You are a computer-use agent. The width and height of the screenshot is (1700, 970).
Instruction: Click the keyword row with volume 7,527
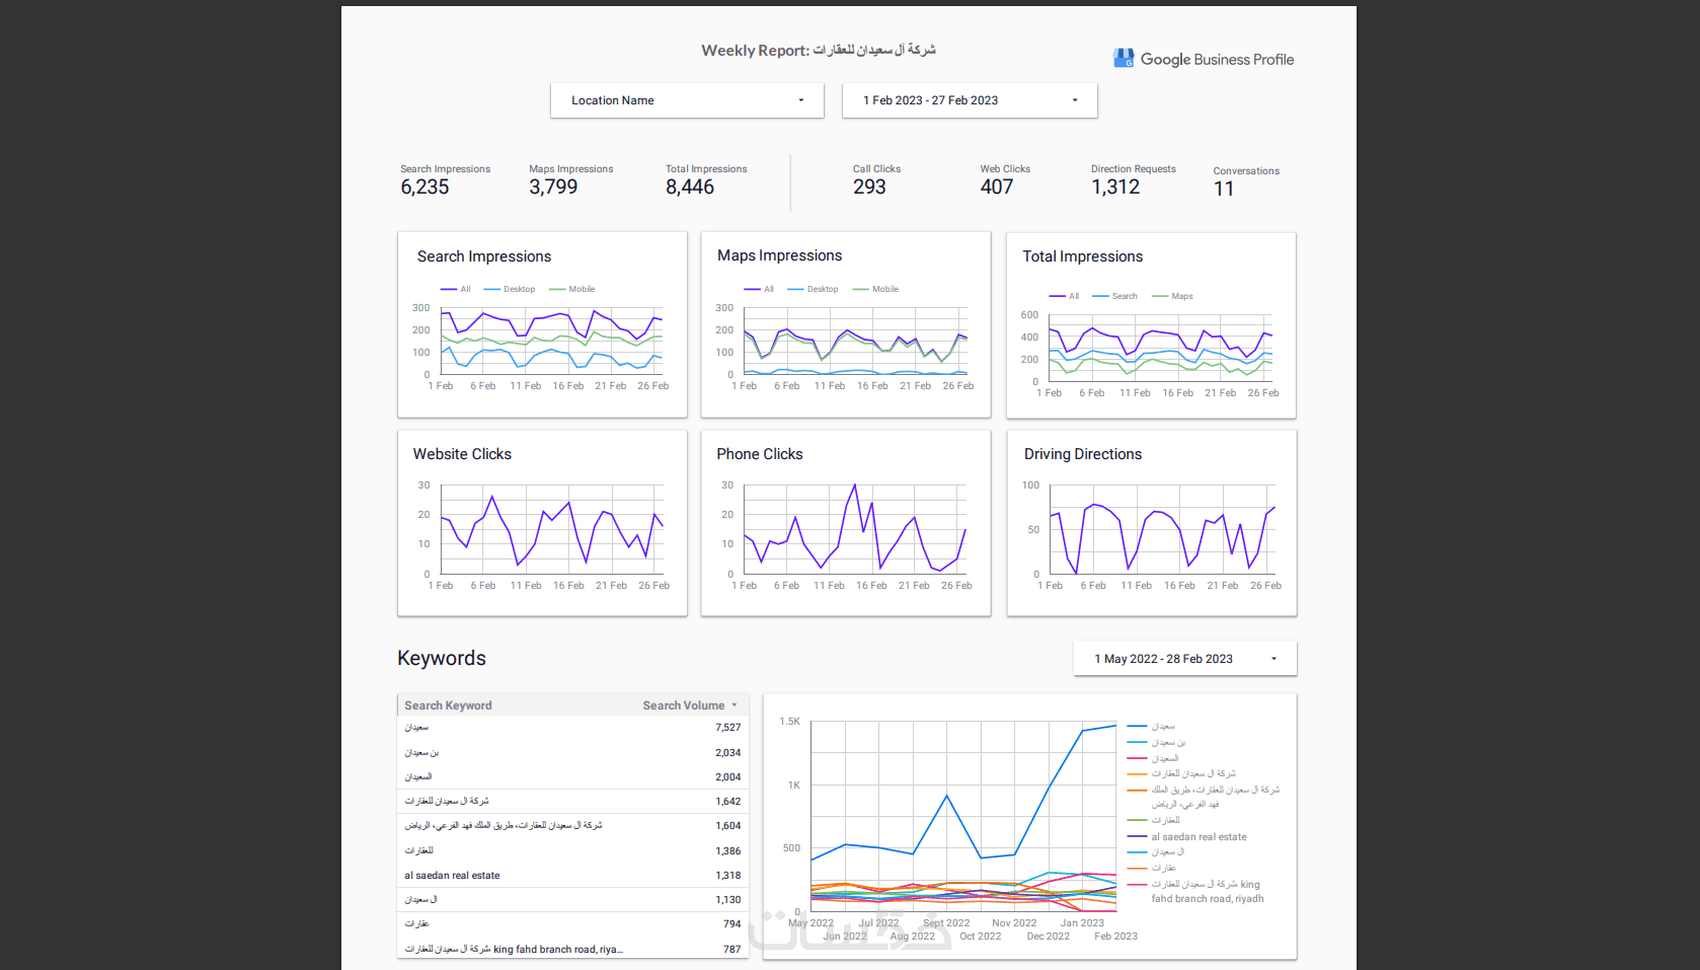(572, 728)
